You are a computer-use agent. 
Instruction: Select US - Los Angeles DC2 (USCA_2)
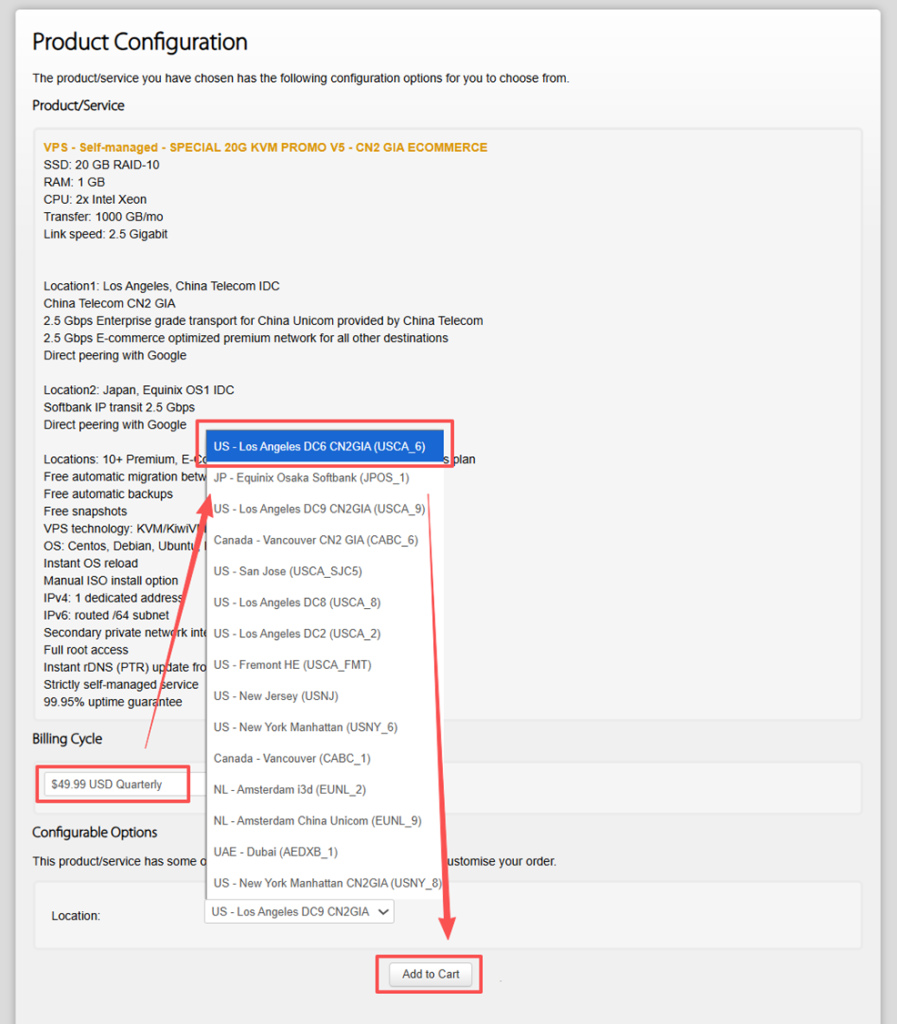[297, 633]
